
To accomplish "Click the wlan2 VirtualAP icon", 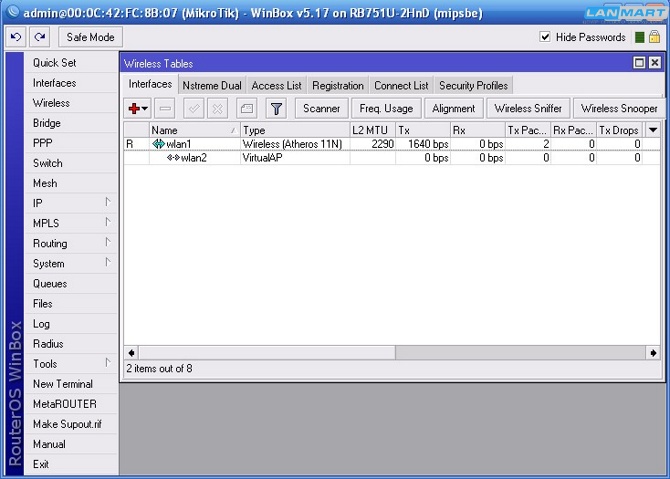I will 173,158.
